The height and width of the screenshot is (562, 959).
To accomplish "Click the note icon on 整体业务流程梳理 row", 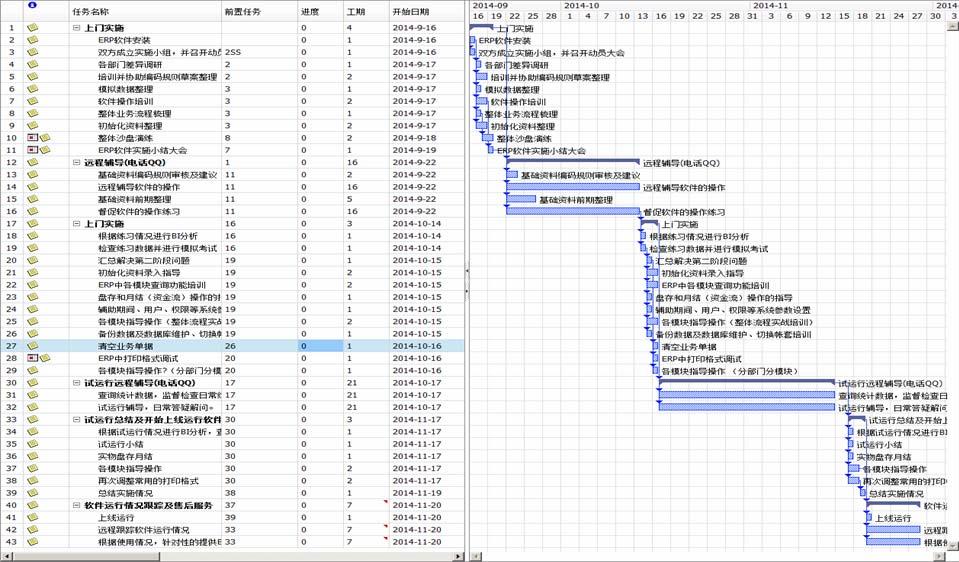I will [32, 113].
